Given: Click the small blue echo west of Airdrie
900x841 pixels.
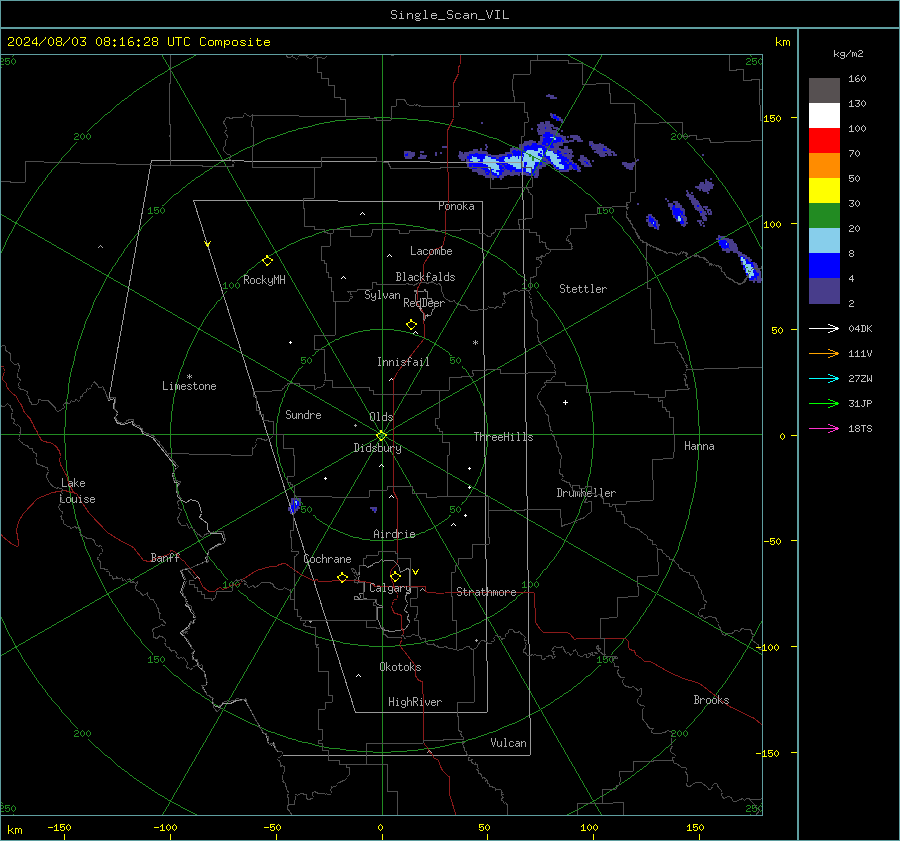Looking at the screenshot, I should [294, 505].
